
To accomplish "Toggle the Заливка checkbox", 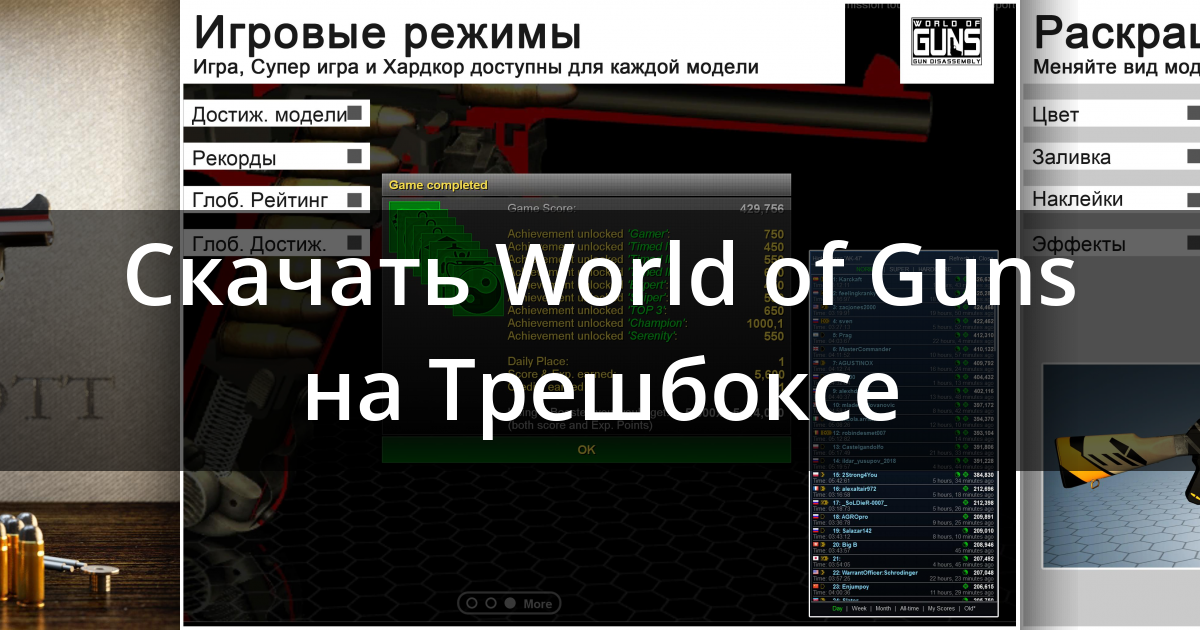I will tap(1193, 156).
